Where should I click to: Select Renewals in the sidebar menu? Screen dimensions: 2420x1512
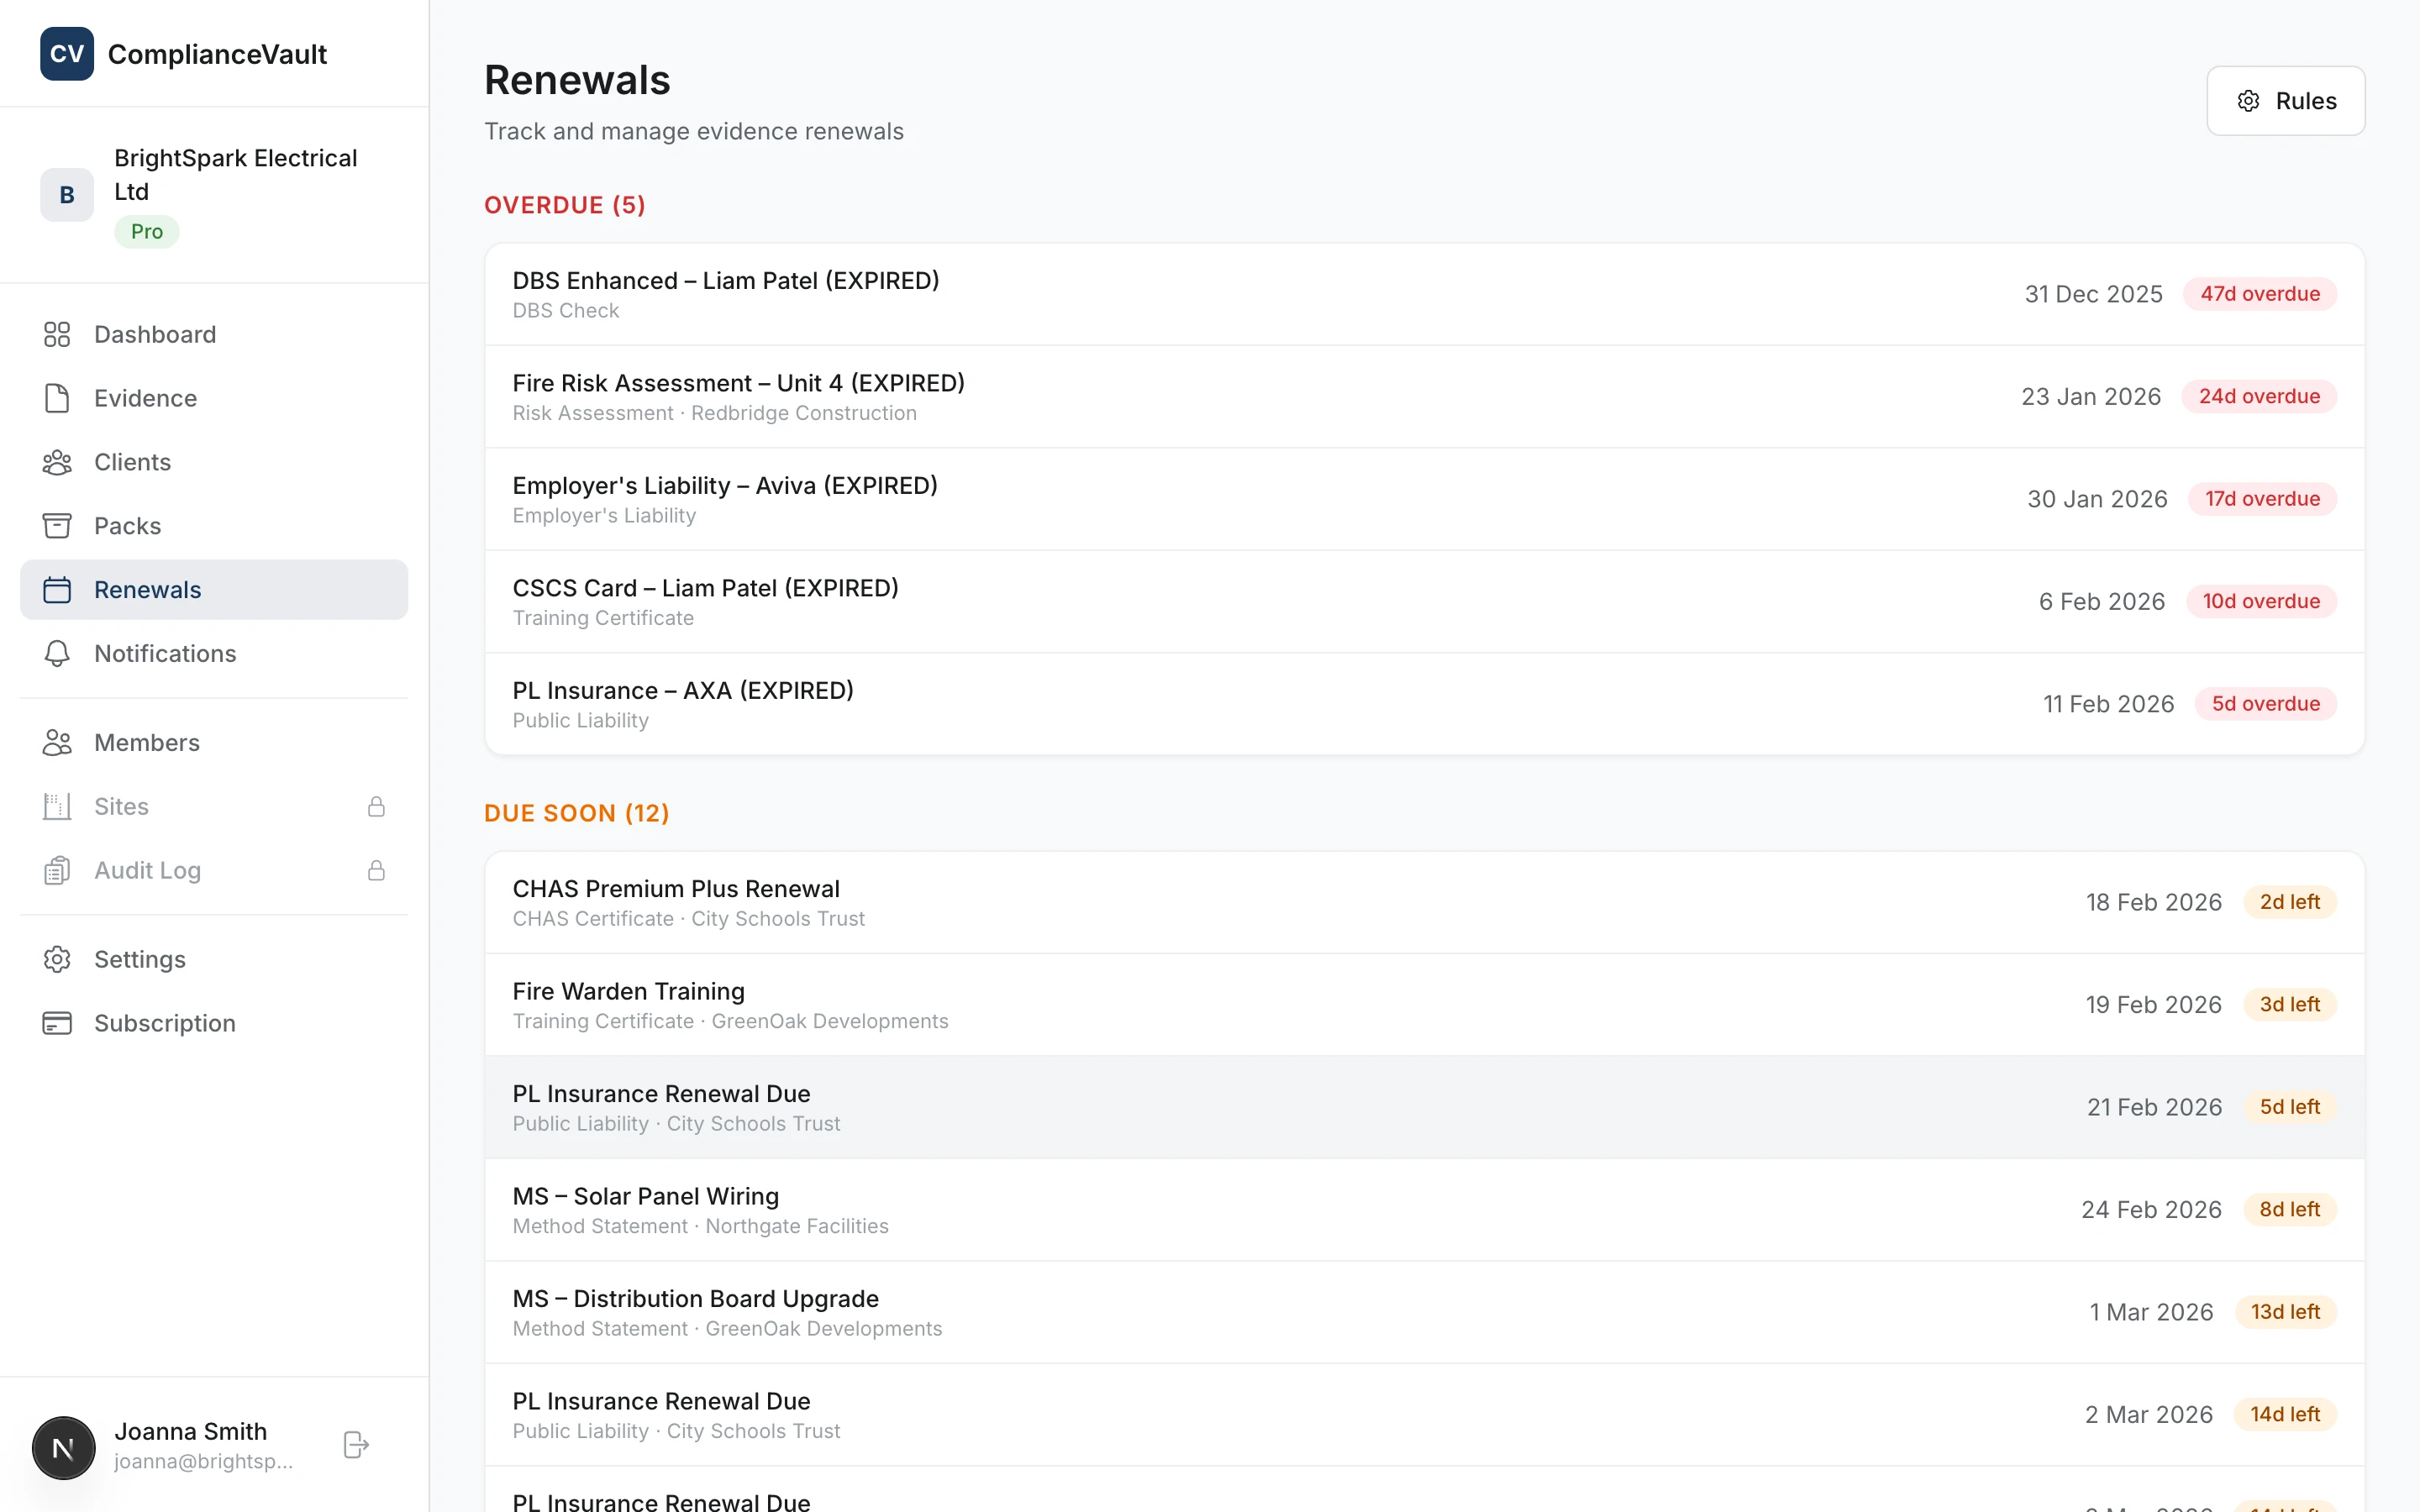148,589
